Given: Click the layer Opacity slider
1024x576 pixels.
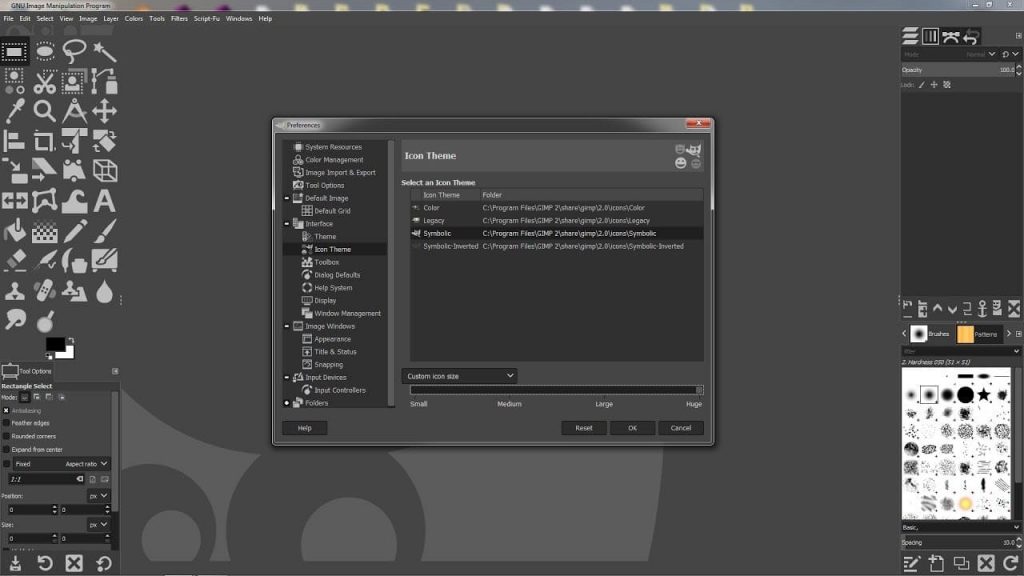Looking at the screenshot, I should pos(959,70).
